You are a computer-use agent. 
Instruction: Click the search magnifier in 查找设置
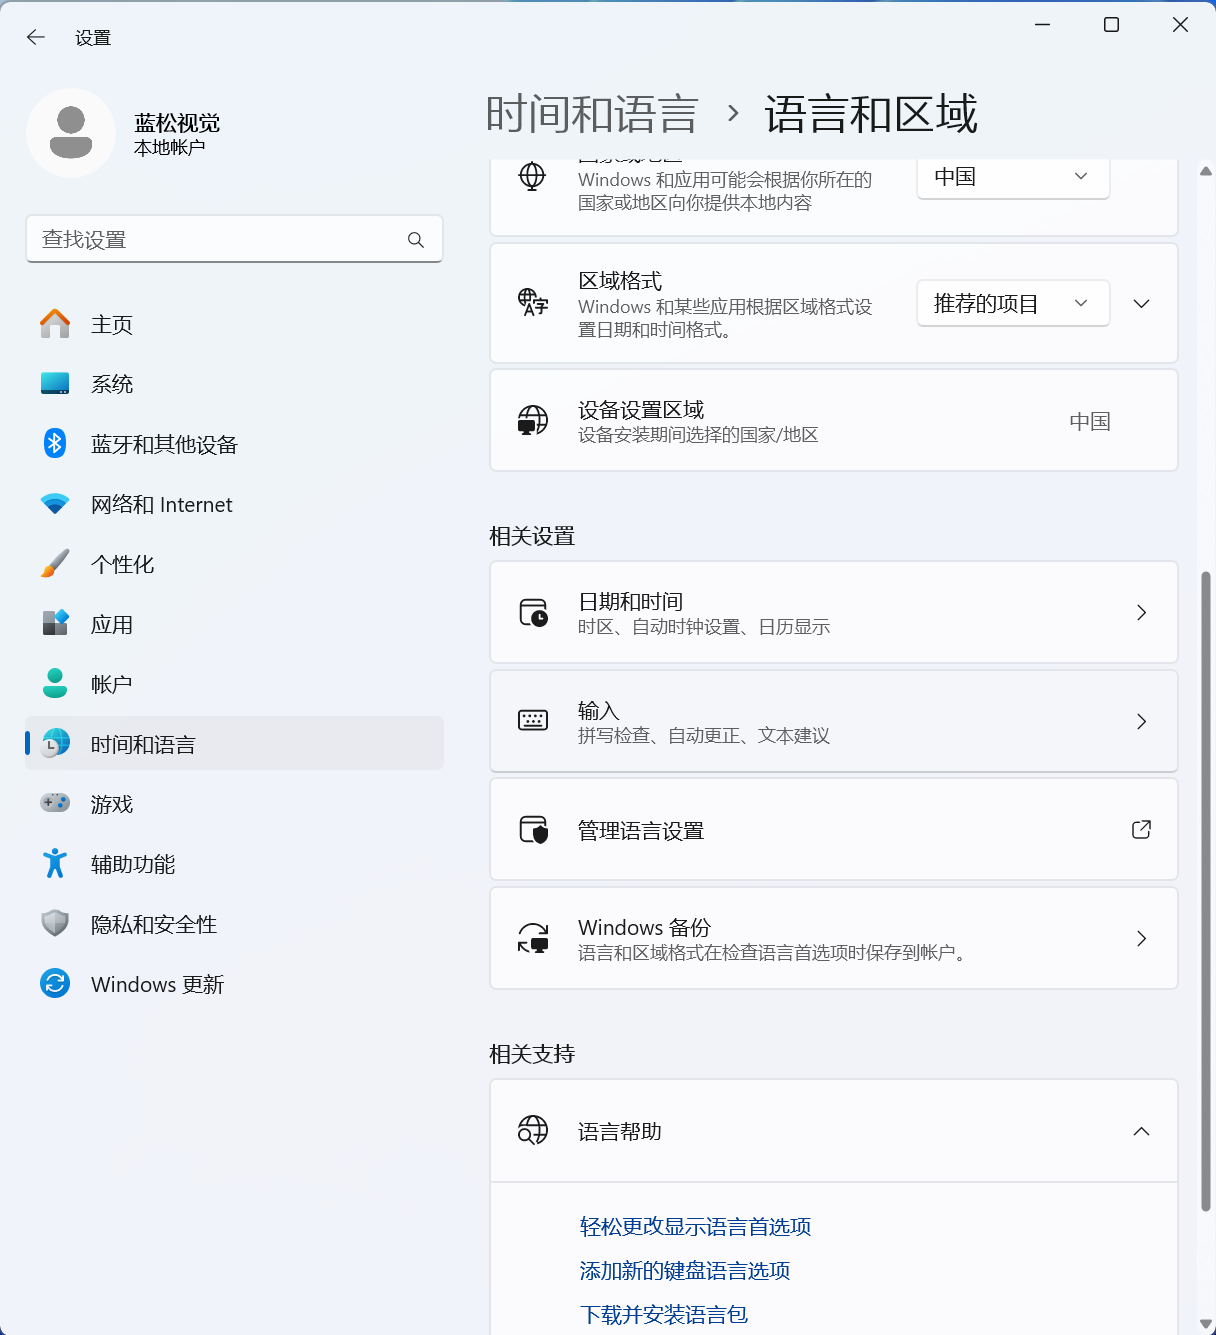[x=415, y=240]
